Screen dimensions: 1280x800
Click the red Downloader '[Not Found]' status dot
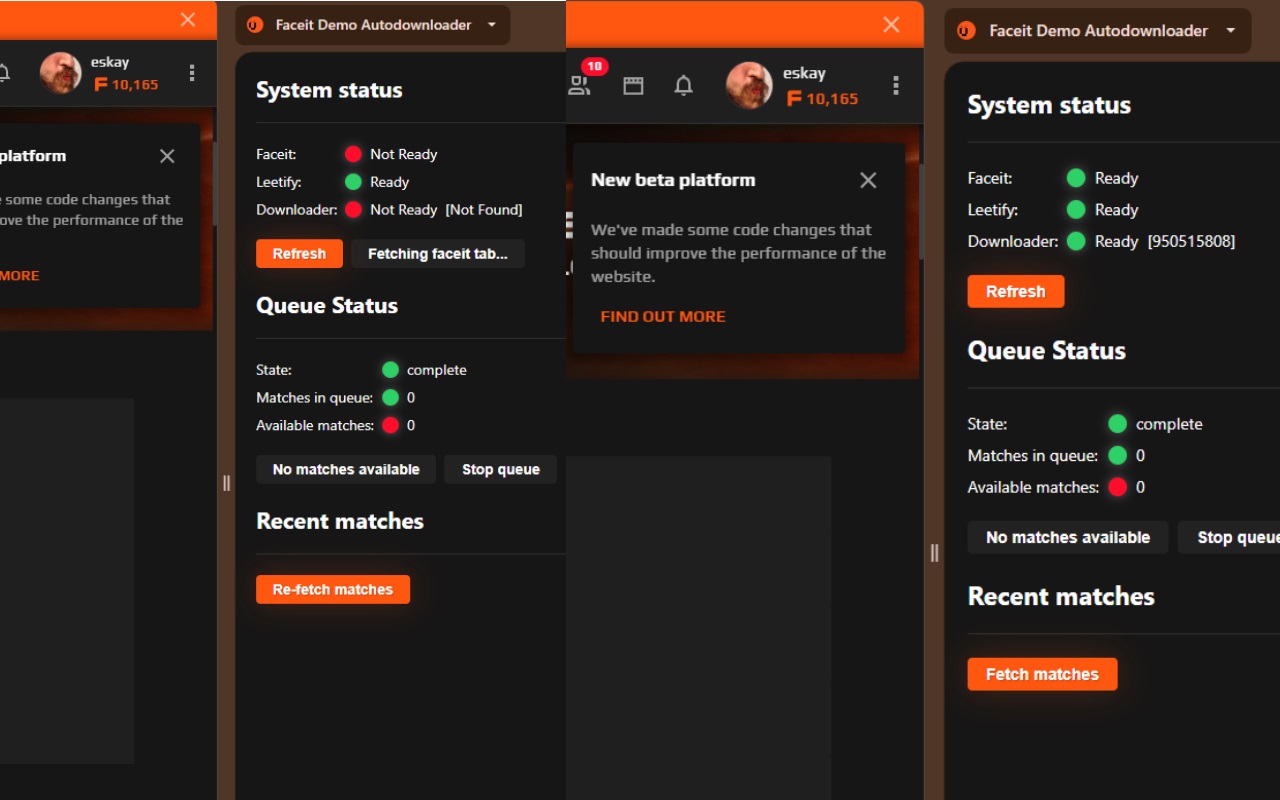click(353, 210)
